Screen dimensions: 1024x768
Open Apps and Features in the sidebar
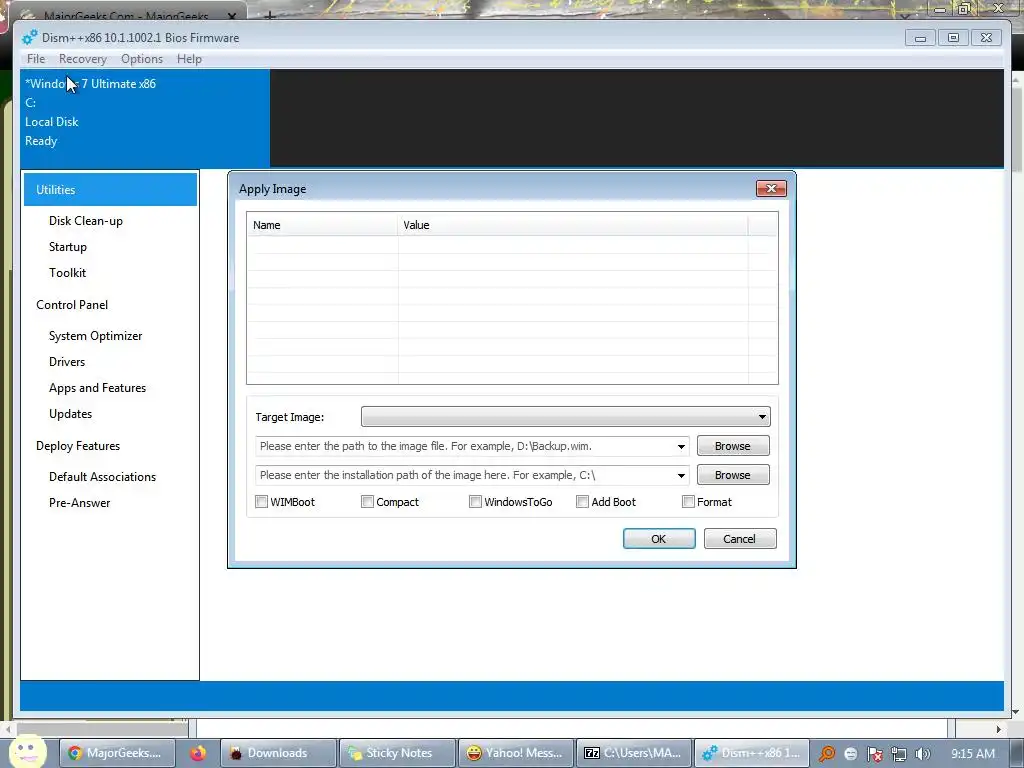coord(97,388)
